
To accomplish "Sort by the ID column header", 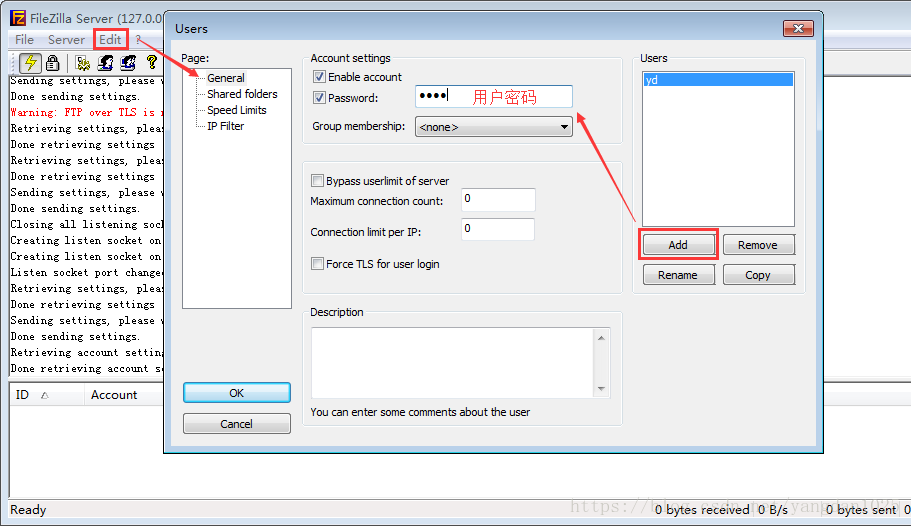I will point(46,395).
